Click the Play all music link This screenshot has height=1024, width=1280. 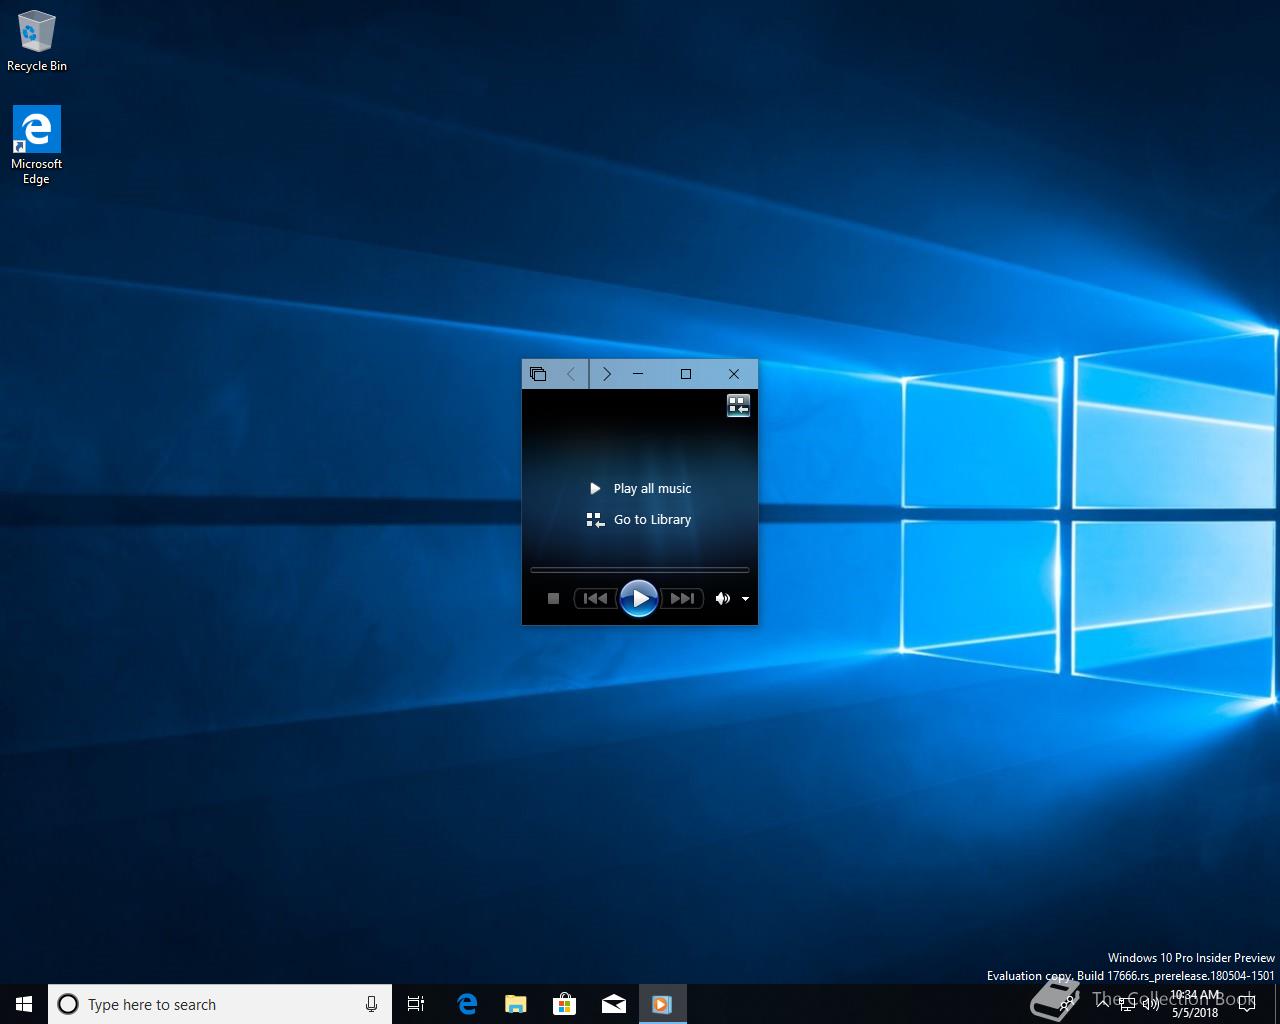[651, 488]
